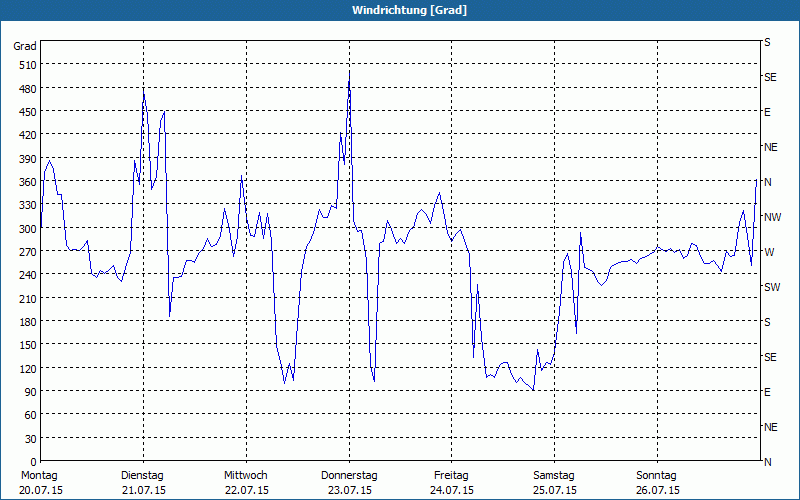This screenshot has width=800, height=500.
Task: Click the 'E' compass label level with 450
Action: click(x=767, y=112)
